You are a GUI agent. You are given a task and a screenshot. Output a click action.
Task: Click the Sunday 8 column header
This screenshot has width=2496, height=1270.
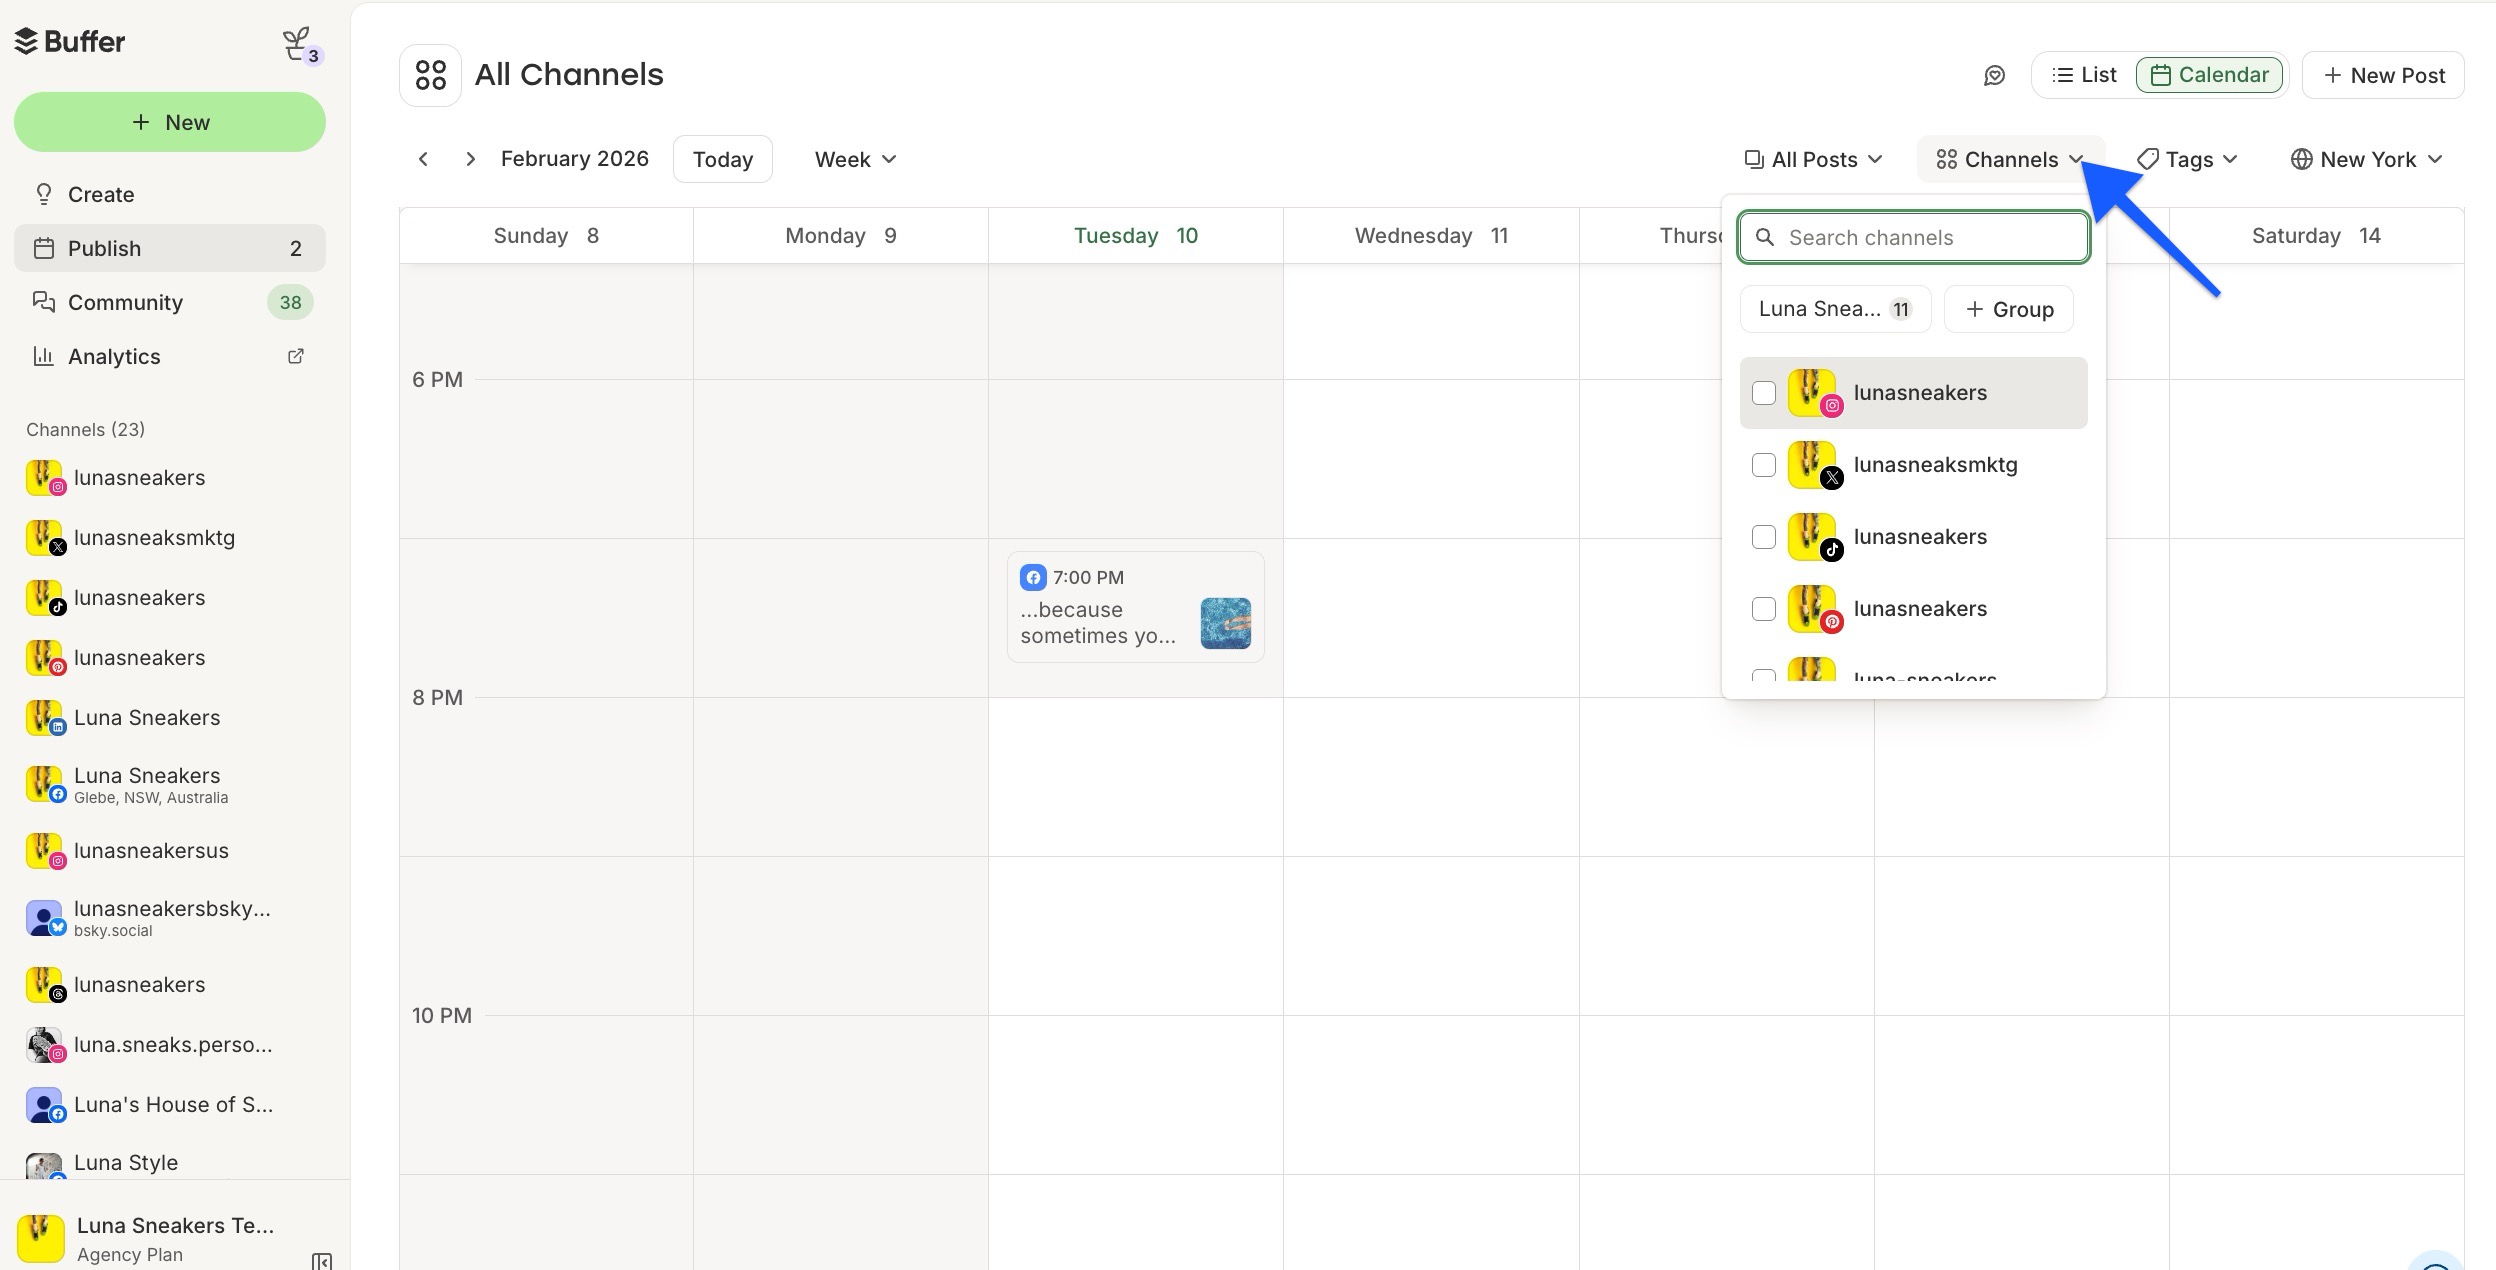546,236
